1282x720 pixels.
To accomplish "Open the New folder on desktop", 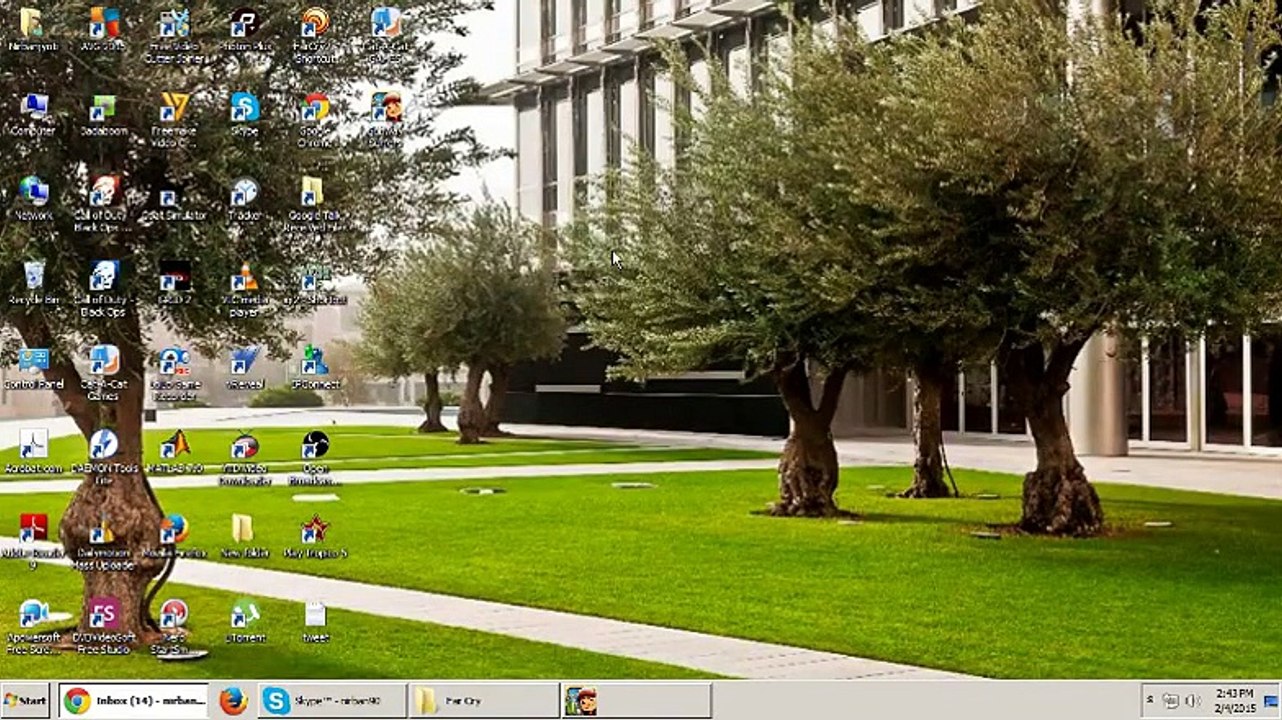I will tap(243, 536).
